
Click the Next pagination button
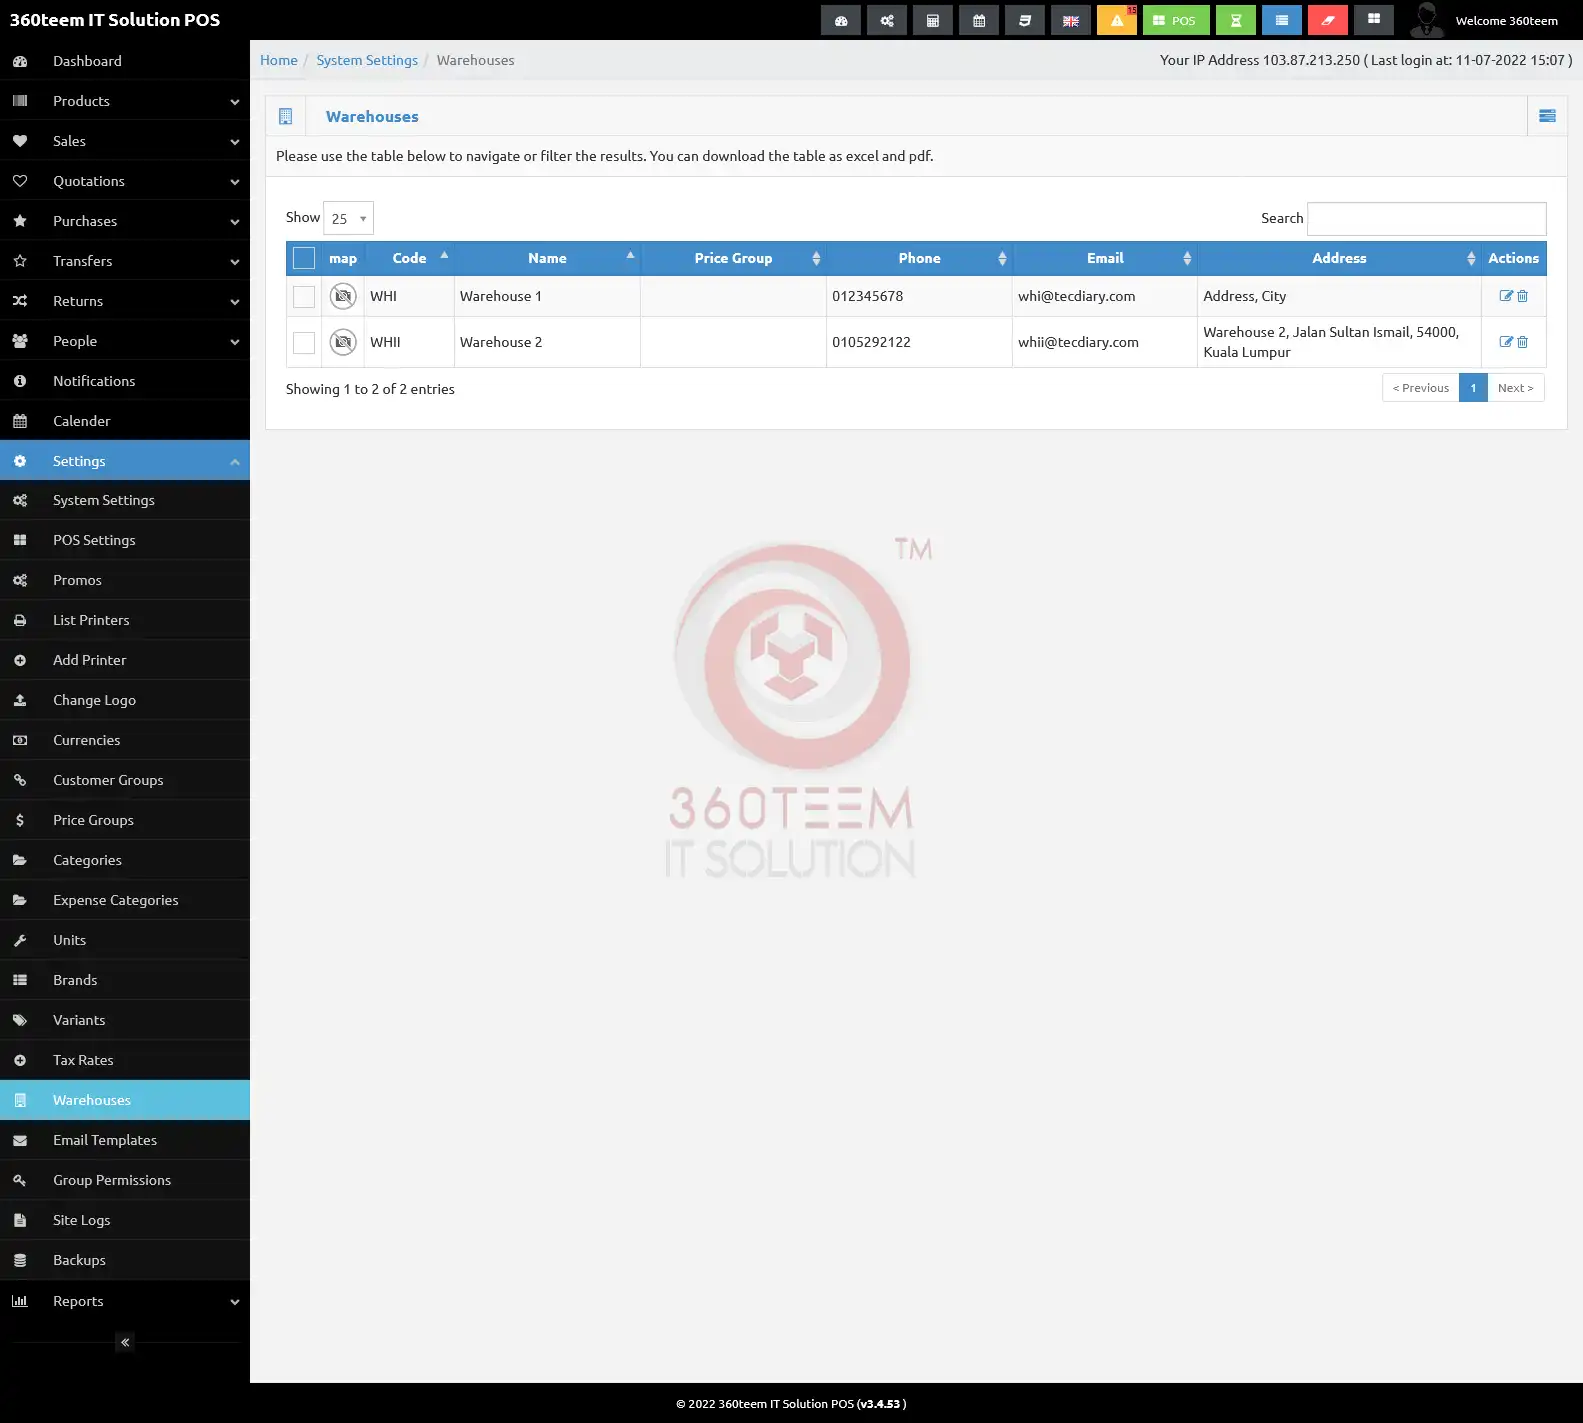point(1516,388)
